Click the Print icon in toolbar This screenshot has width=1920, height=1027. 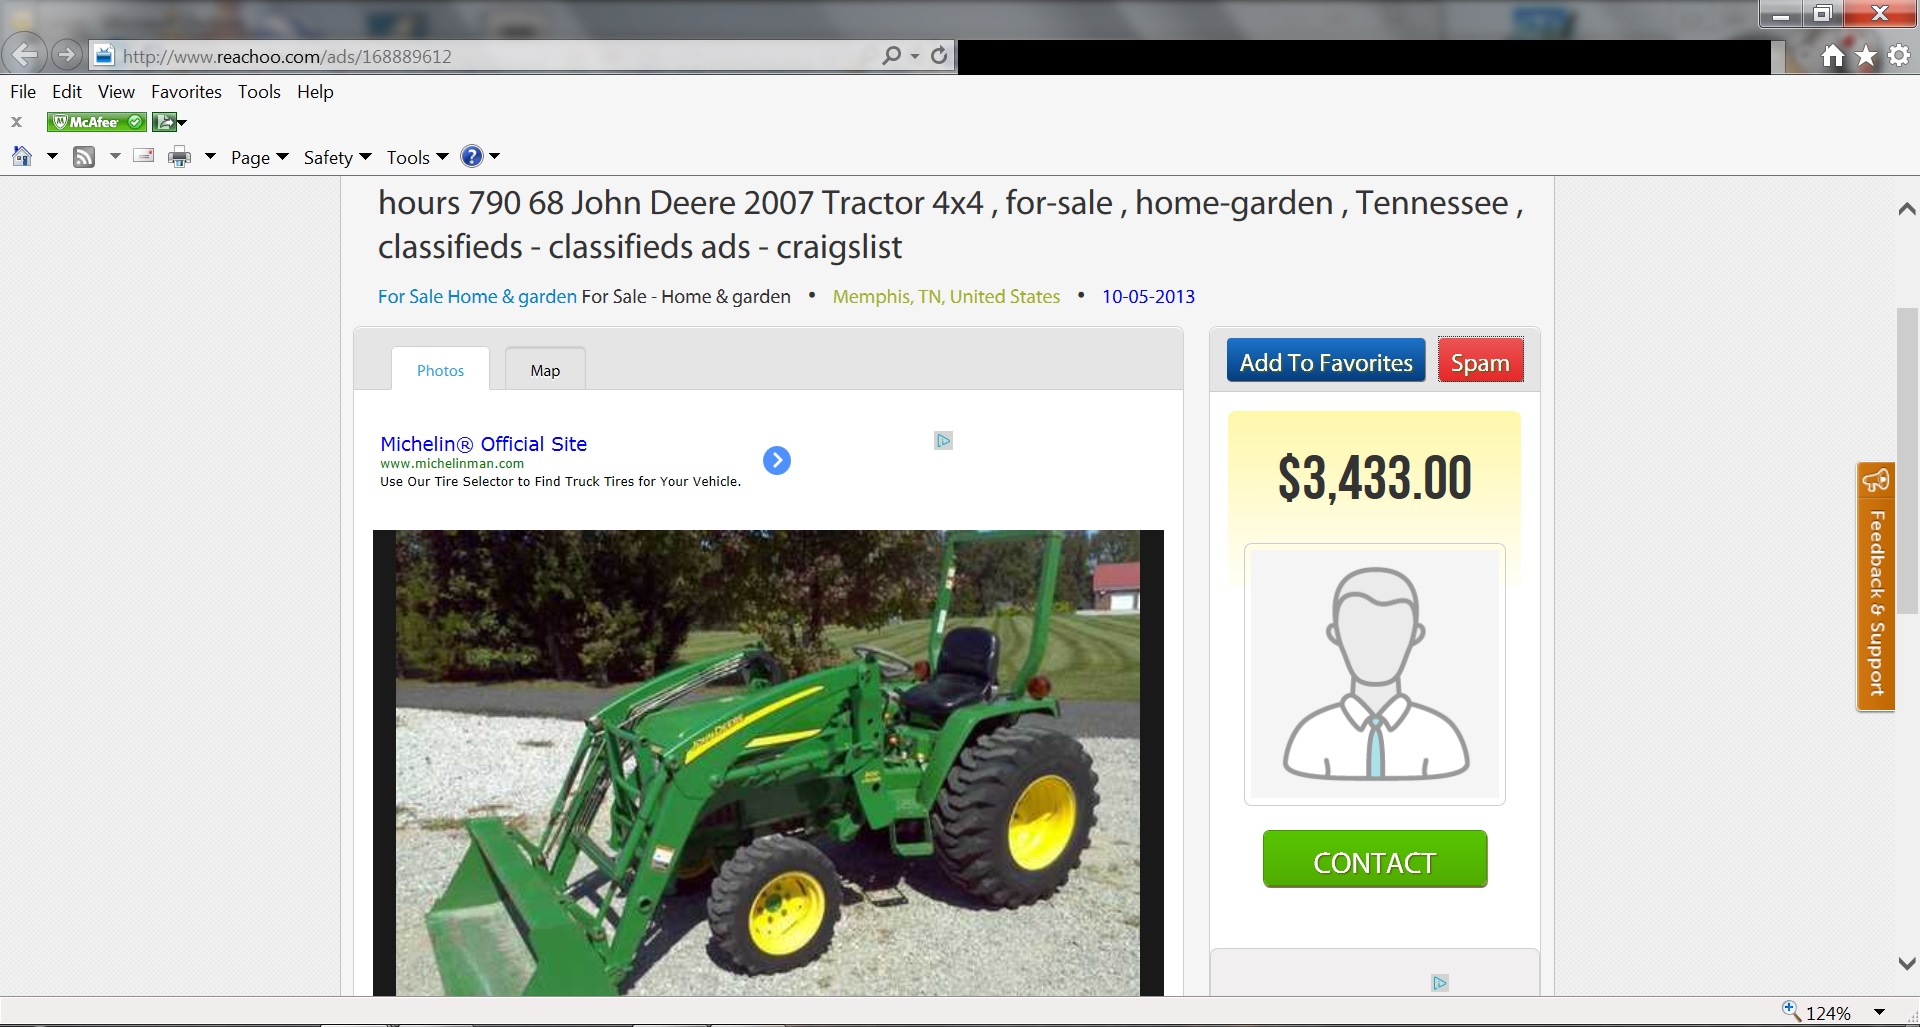click(x=179, y=157)
